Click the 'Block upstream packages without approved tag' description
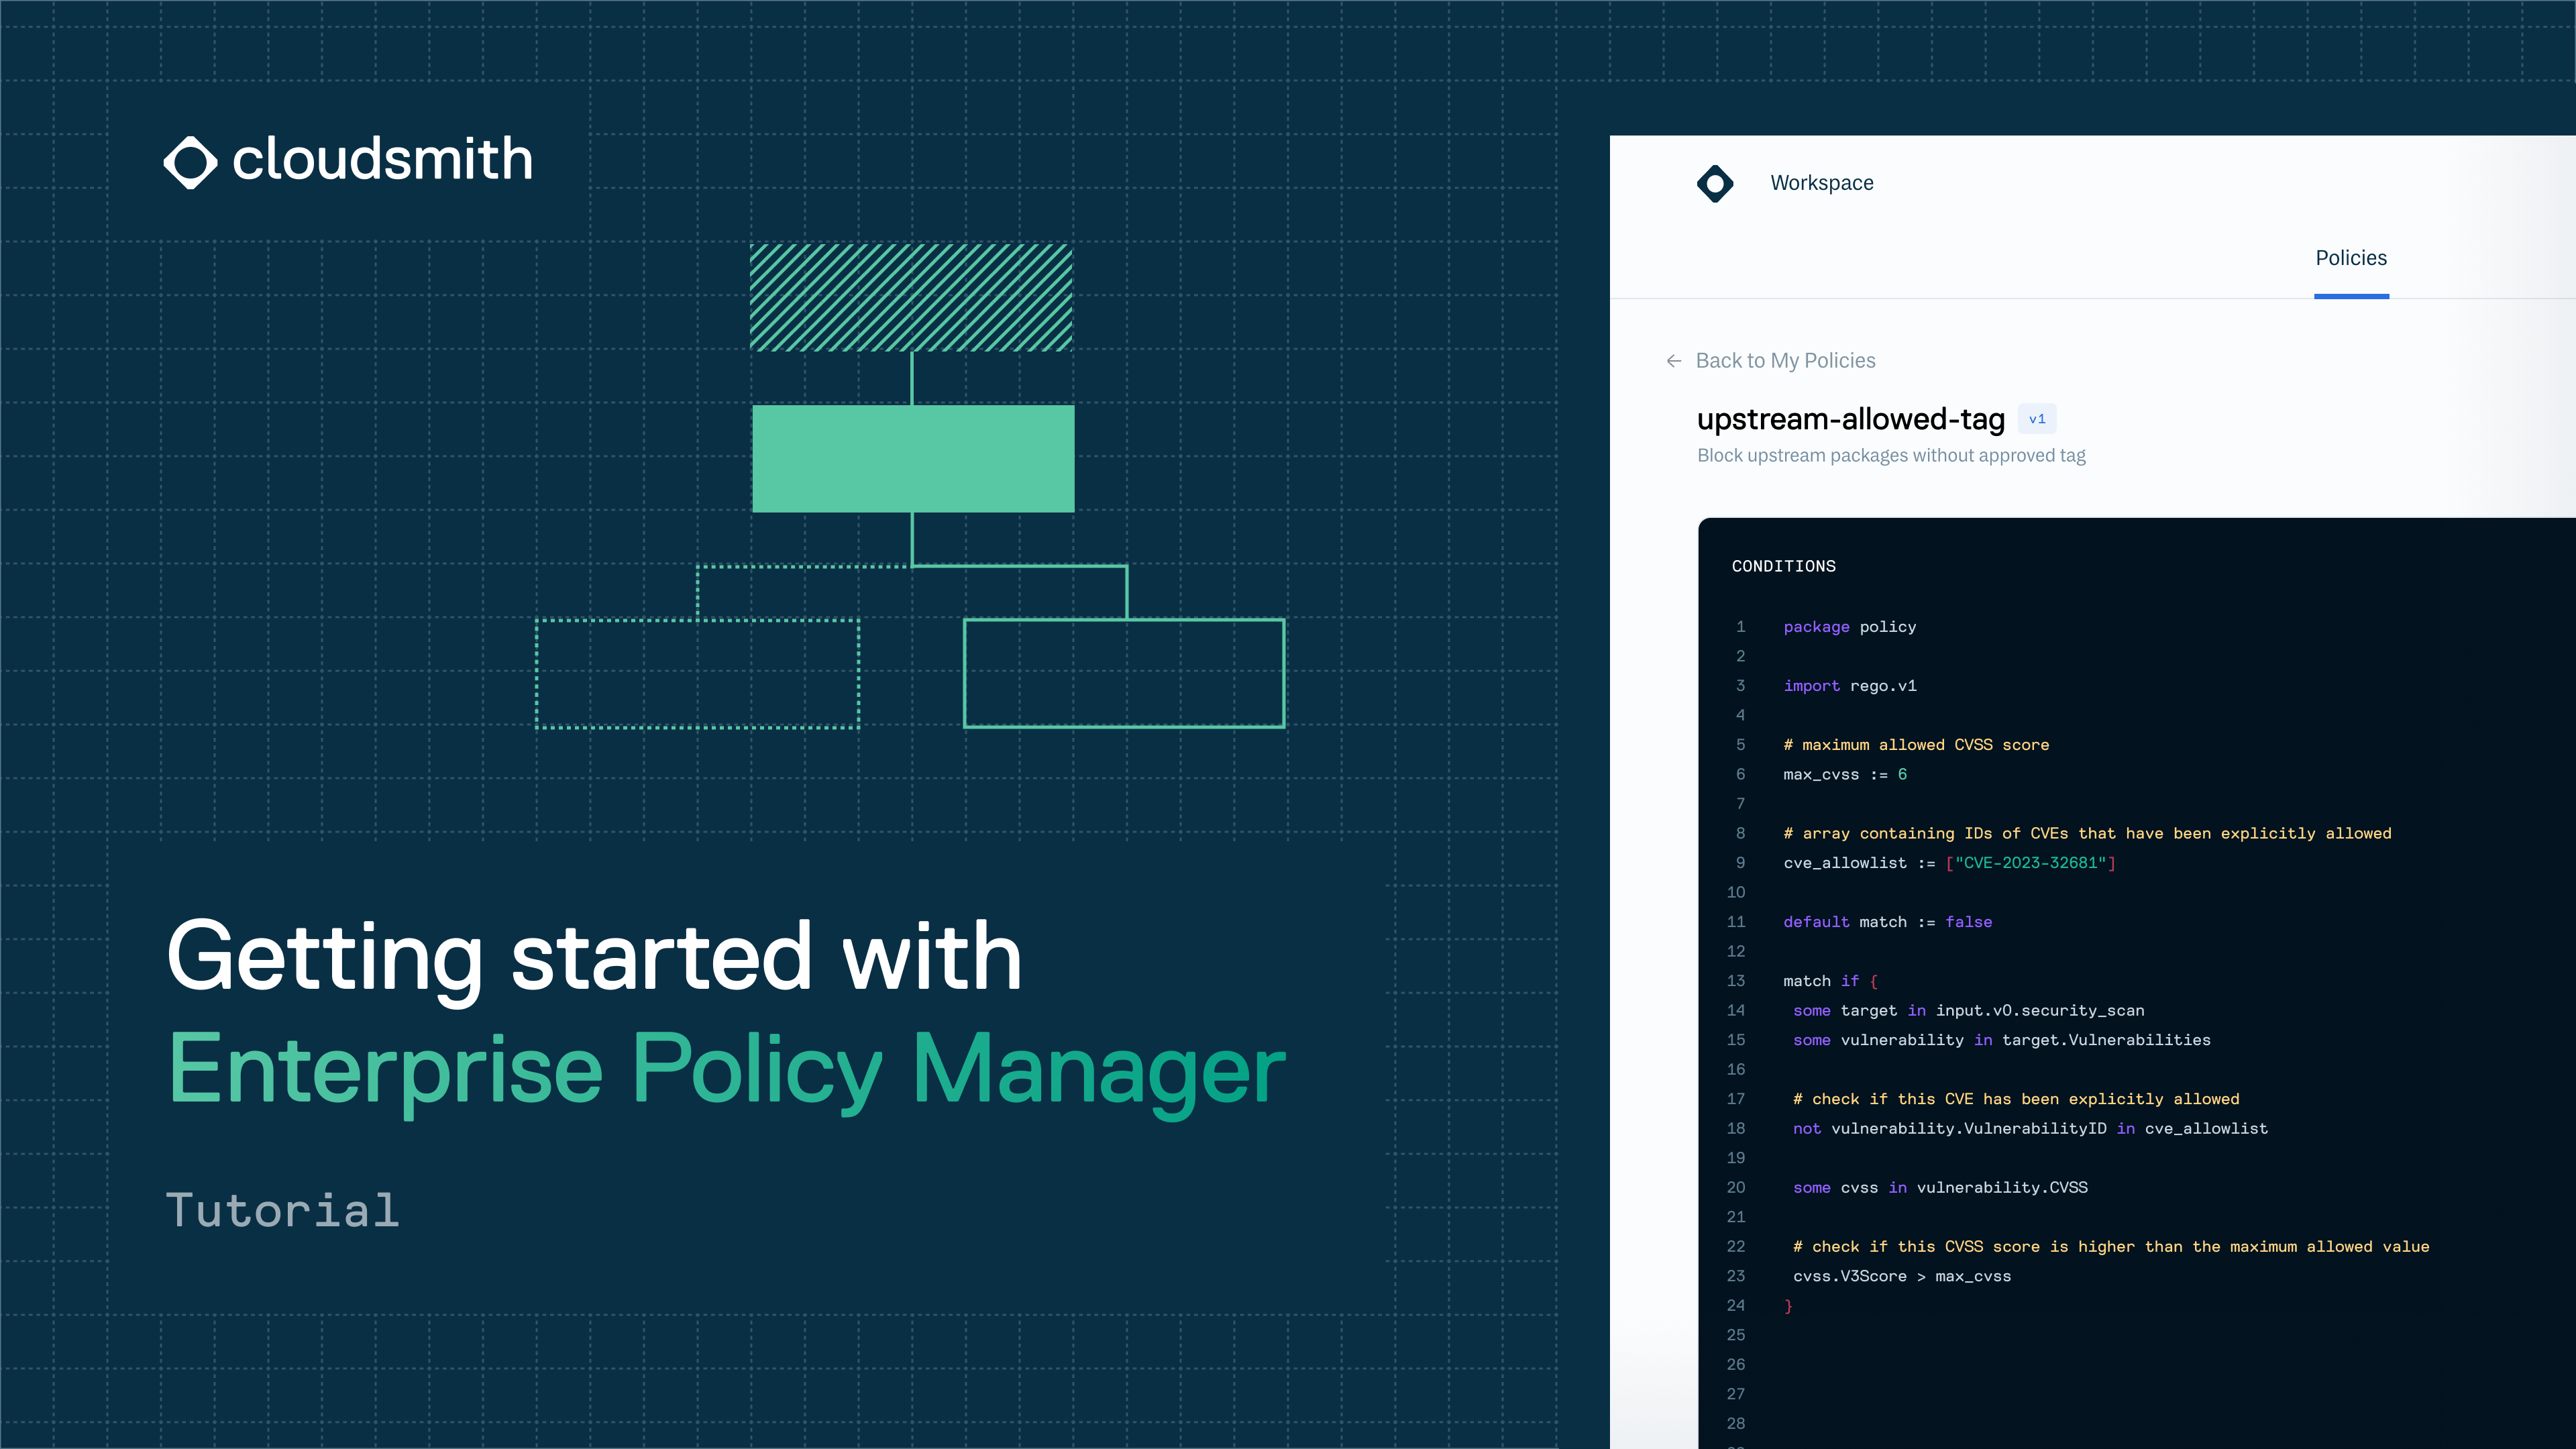The image size is (2576, 1449). pos(1891,456)
